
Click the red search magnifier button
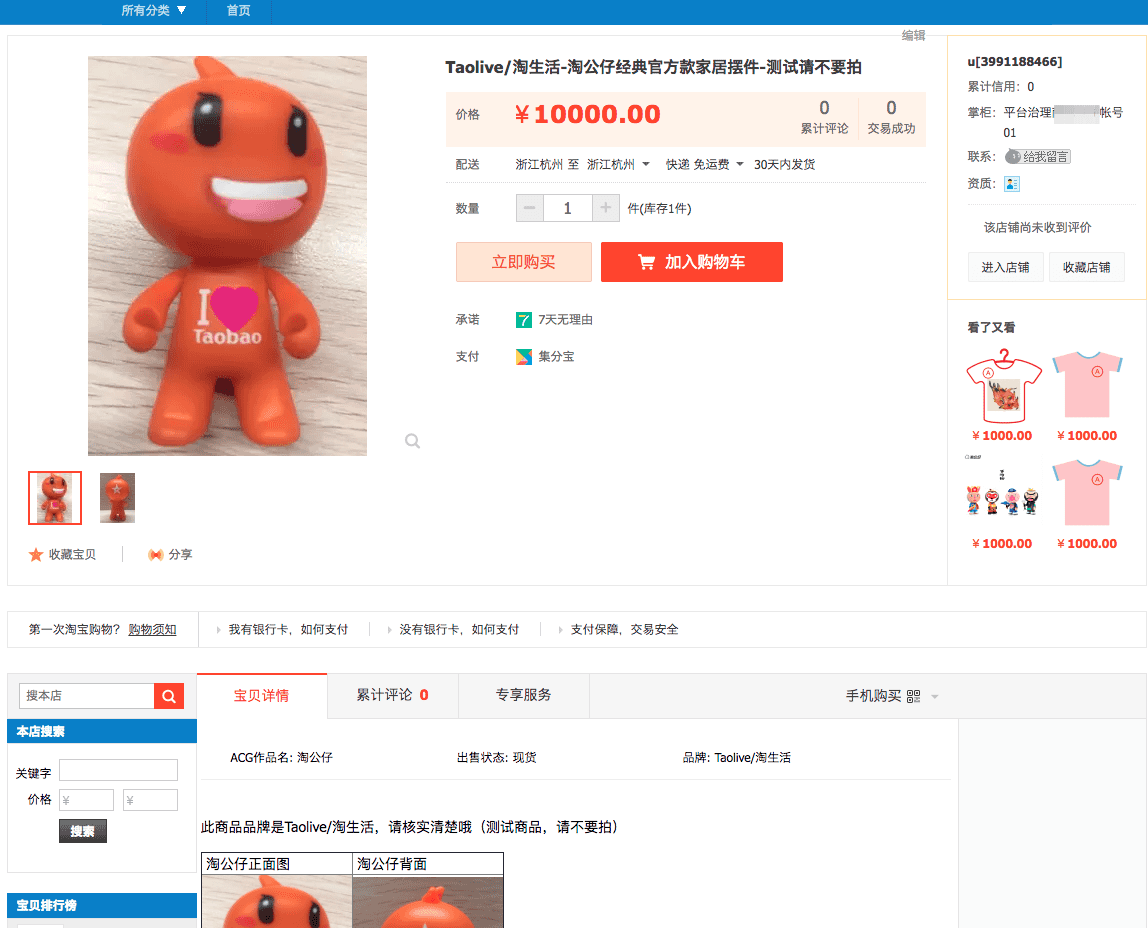[x=169, y=696]
